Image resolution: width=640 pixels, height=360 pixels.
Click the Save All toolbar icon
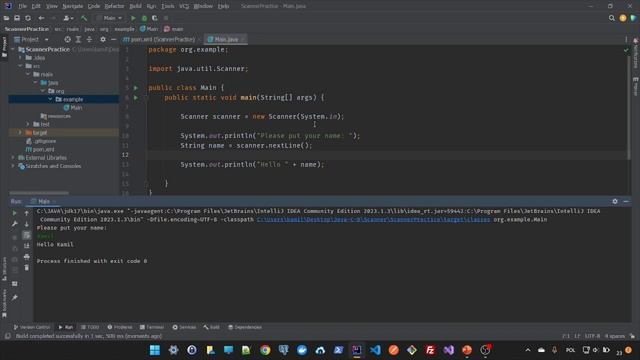coord(17,18)
